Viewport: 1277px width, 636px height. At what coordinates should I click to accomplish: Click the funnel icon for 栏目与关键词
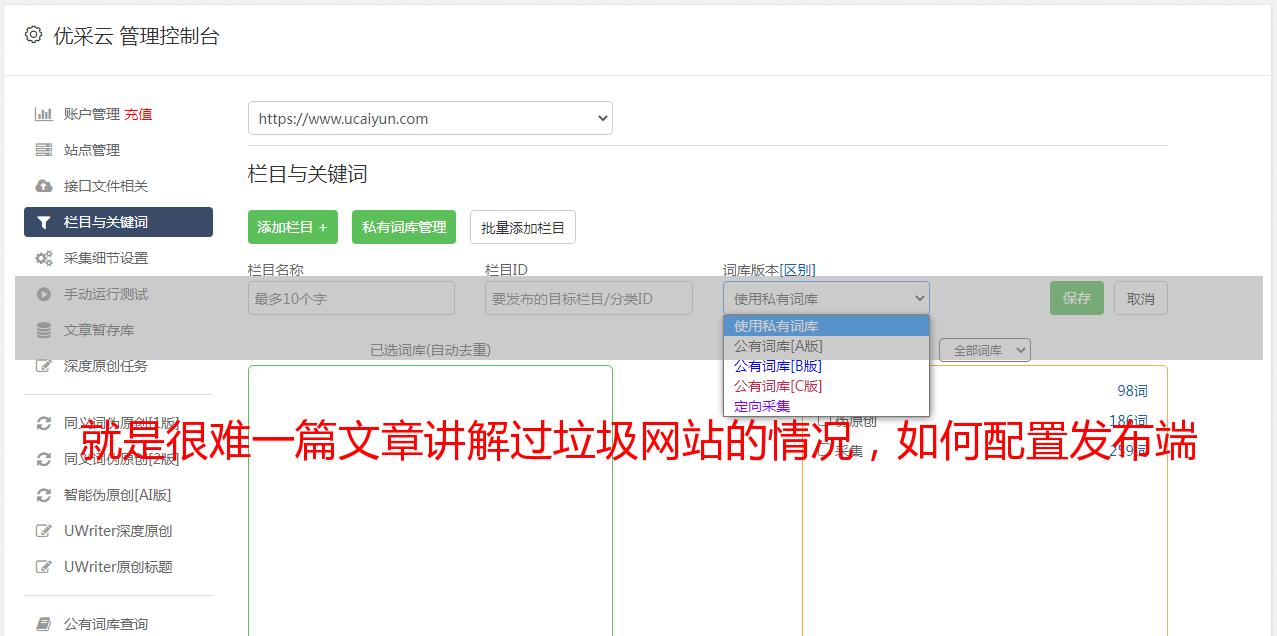[43, 222]
